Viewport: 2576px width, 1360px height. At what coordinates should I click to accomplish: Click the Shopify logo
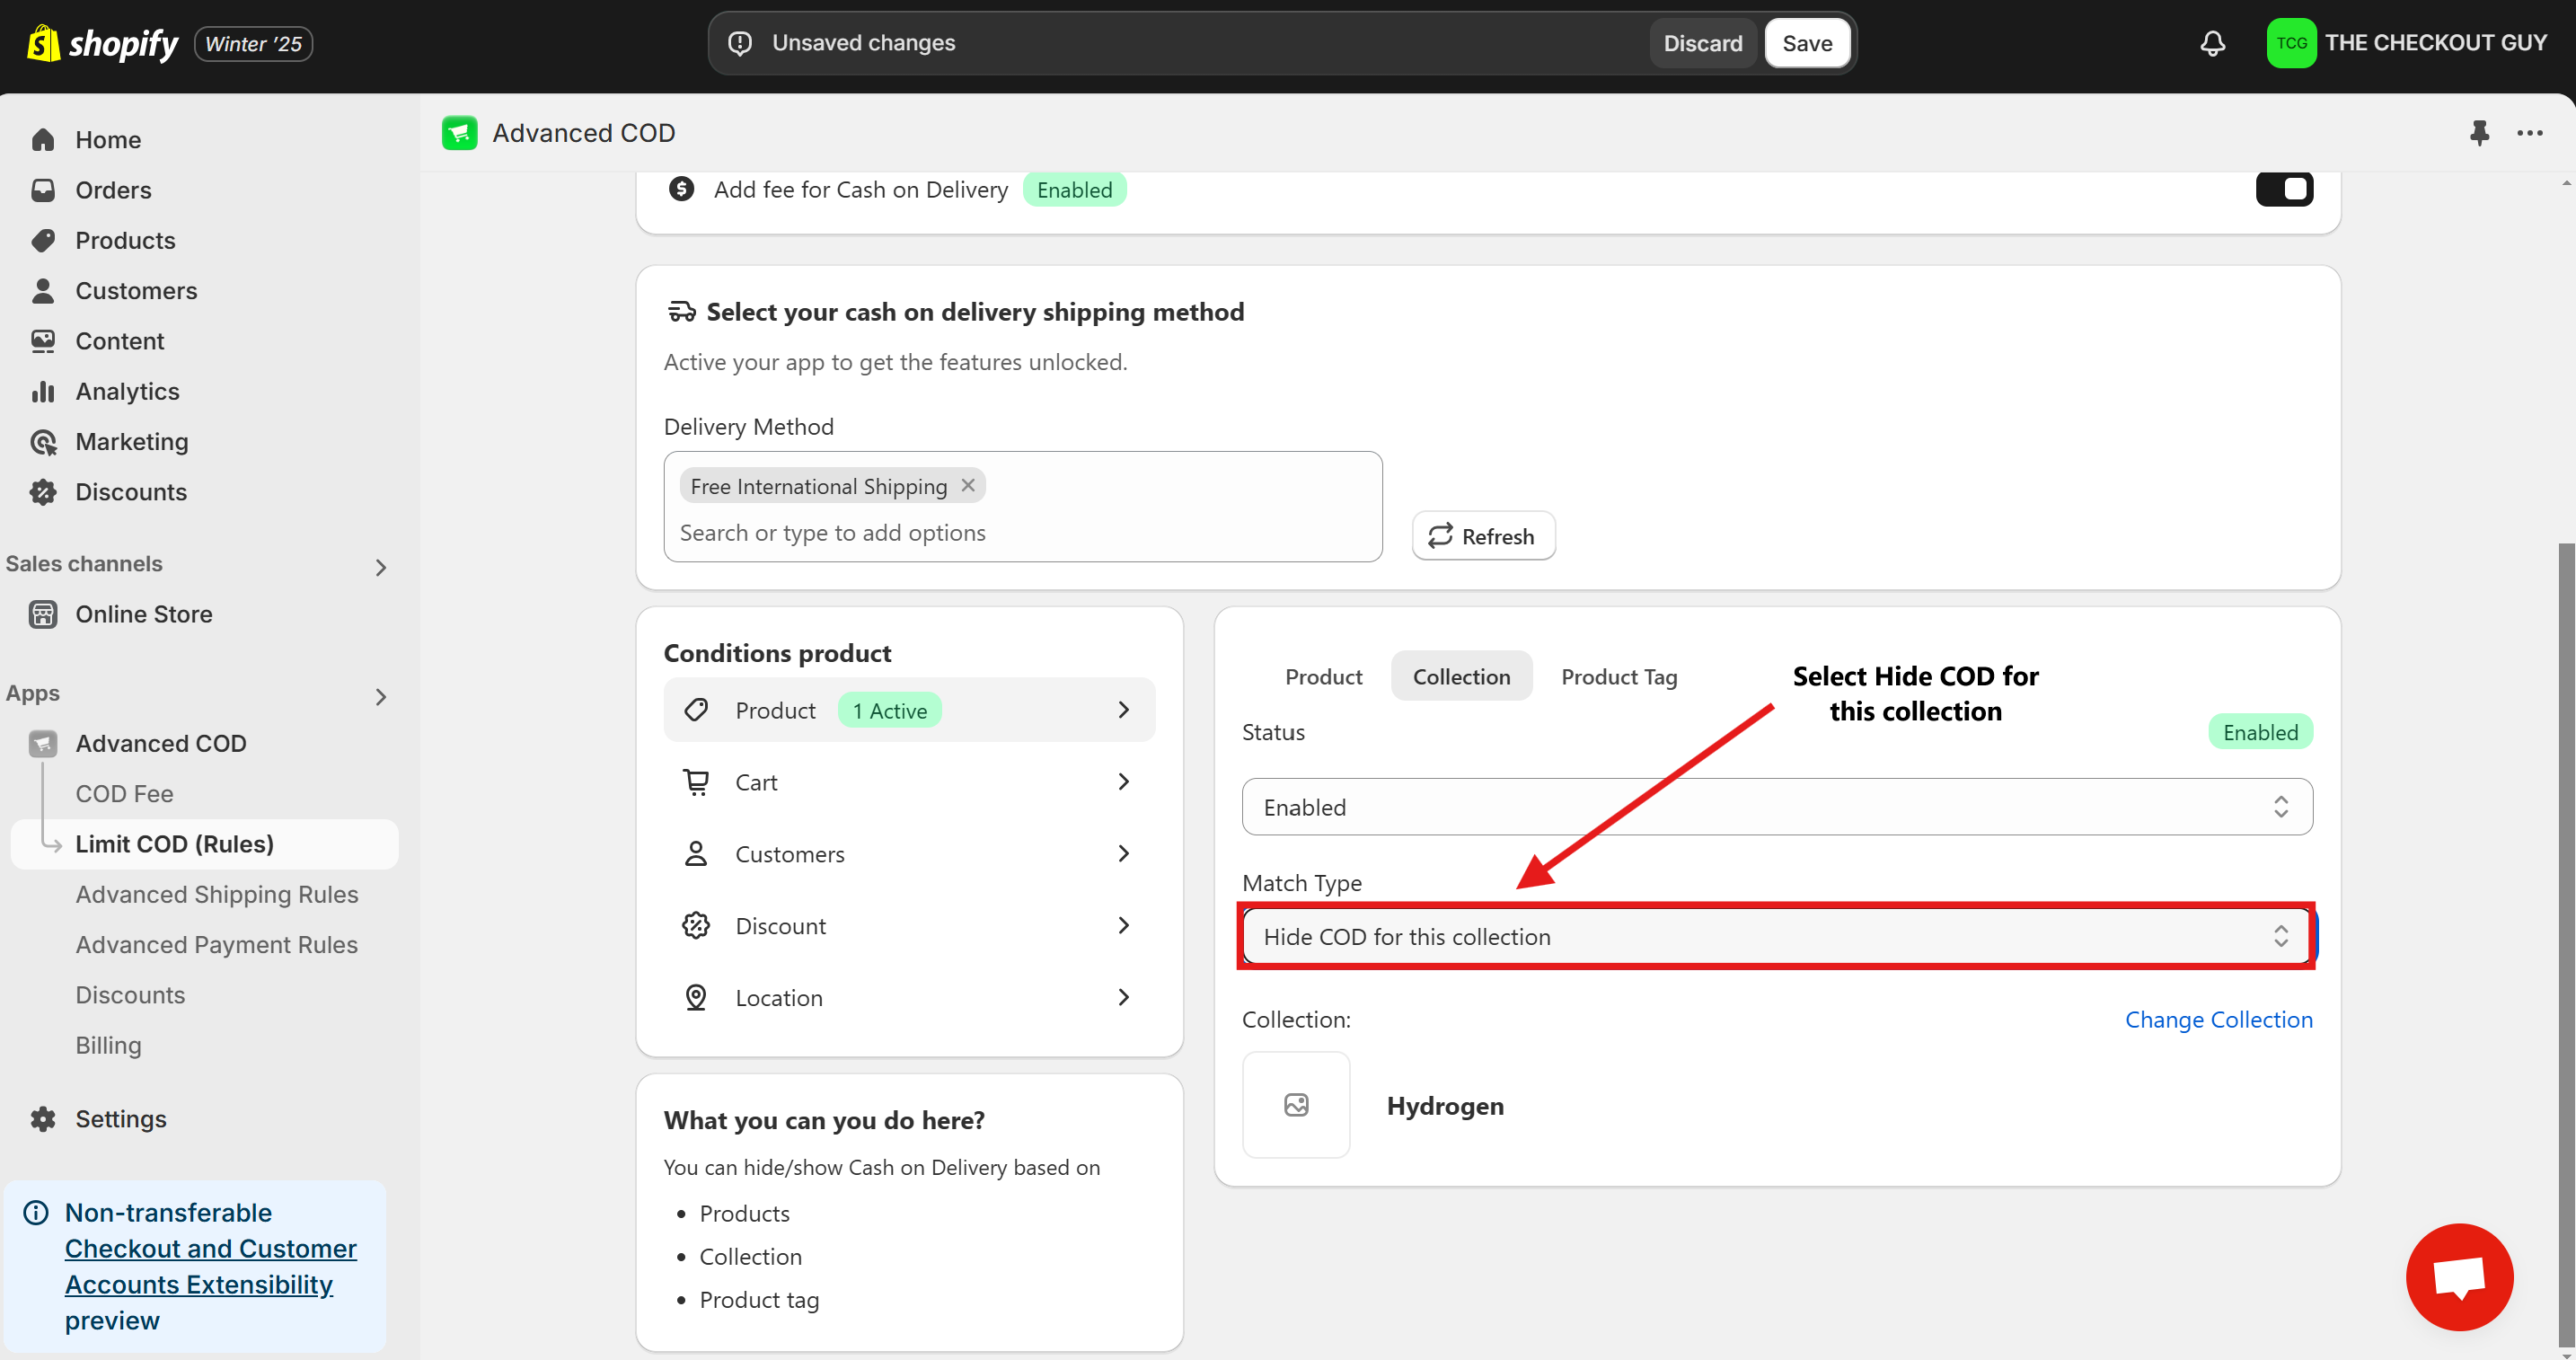[x=102, y=43]
